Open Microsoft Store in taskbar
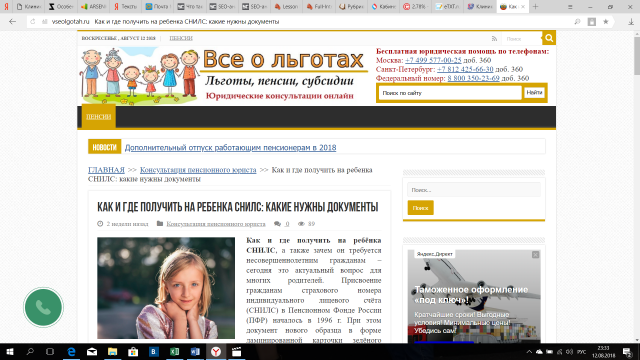The width and height of the screenshot is (640, 360). (133, 351)
